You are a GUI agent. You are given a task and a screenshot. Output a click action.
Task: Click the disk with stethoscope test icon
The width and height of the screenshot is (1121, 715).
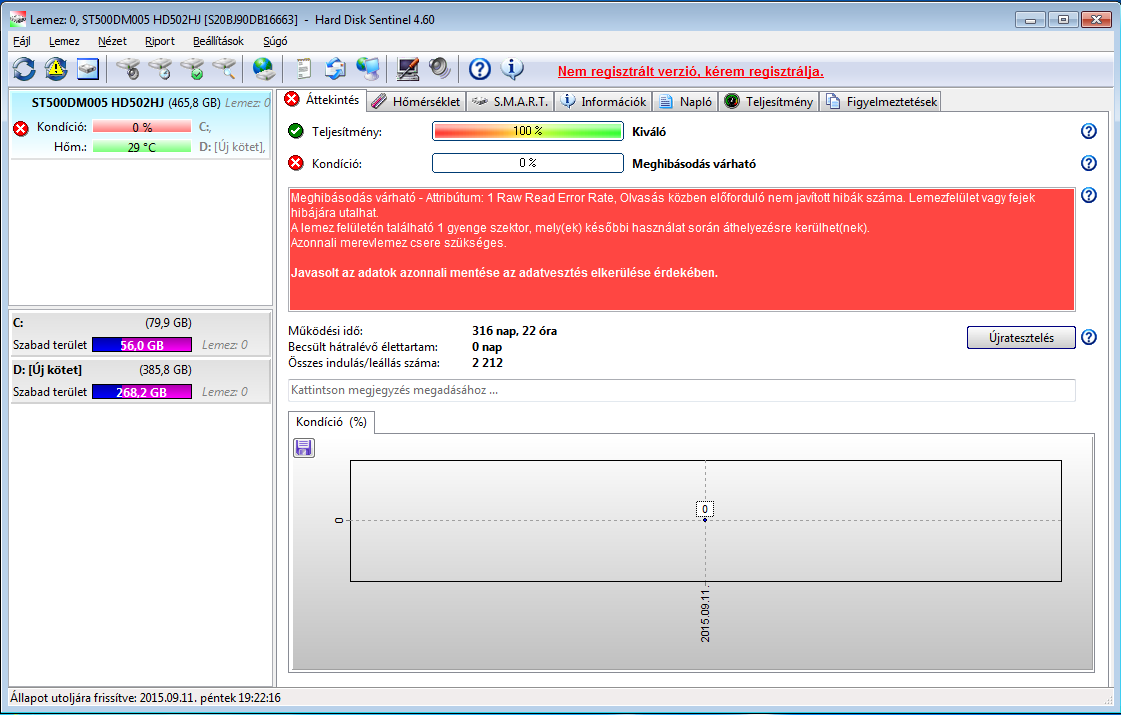point(128,69)
